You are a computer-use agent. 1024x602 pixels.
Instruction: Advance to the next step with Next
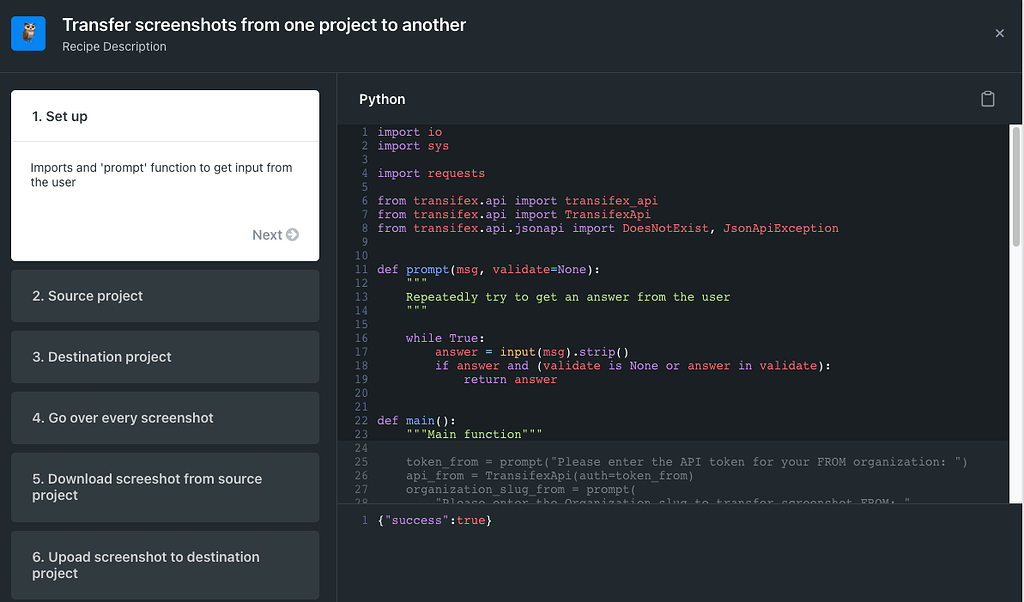point(275,234)
